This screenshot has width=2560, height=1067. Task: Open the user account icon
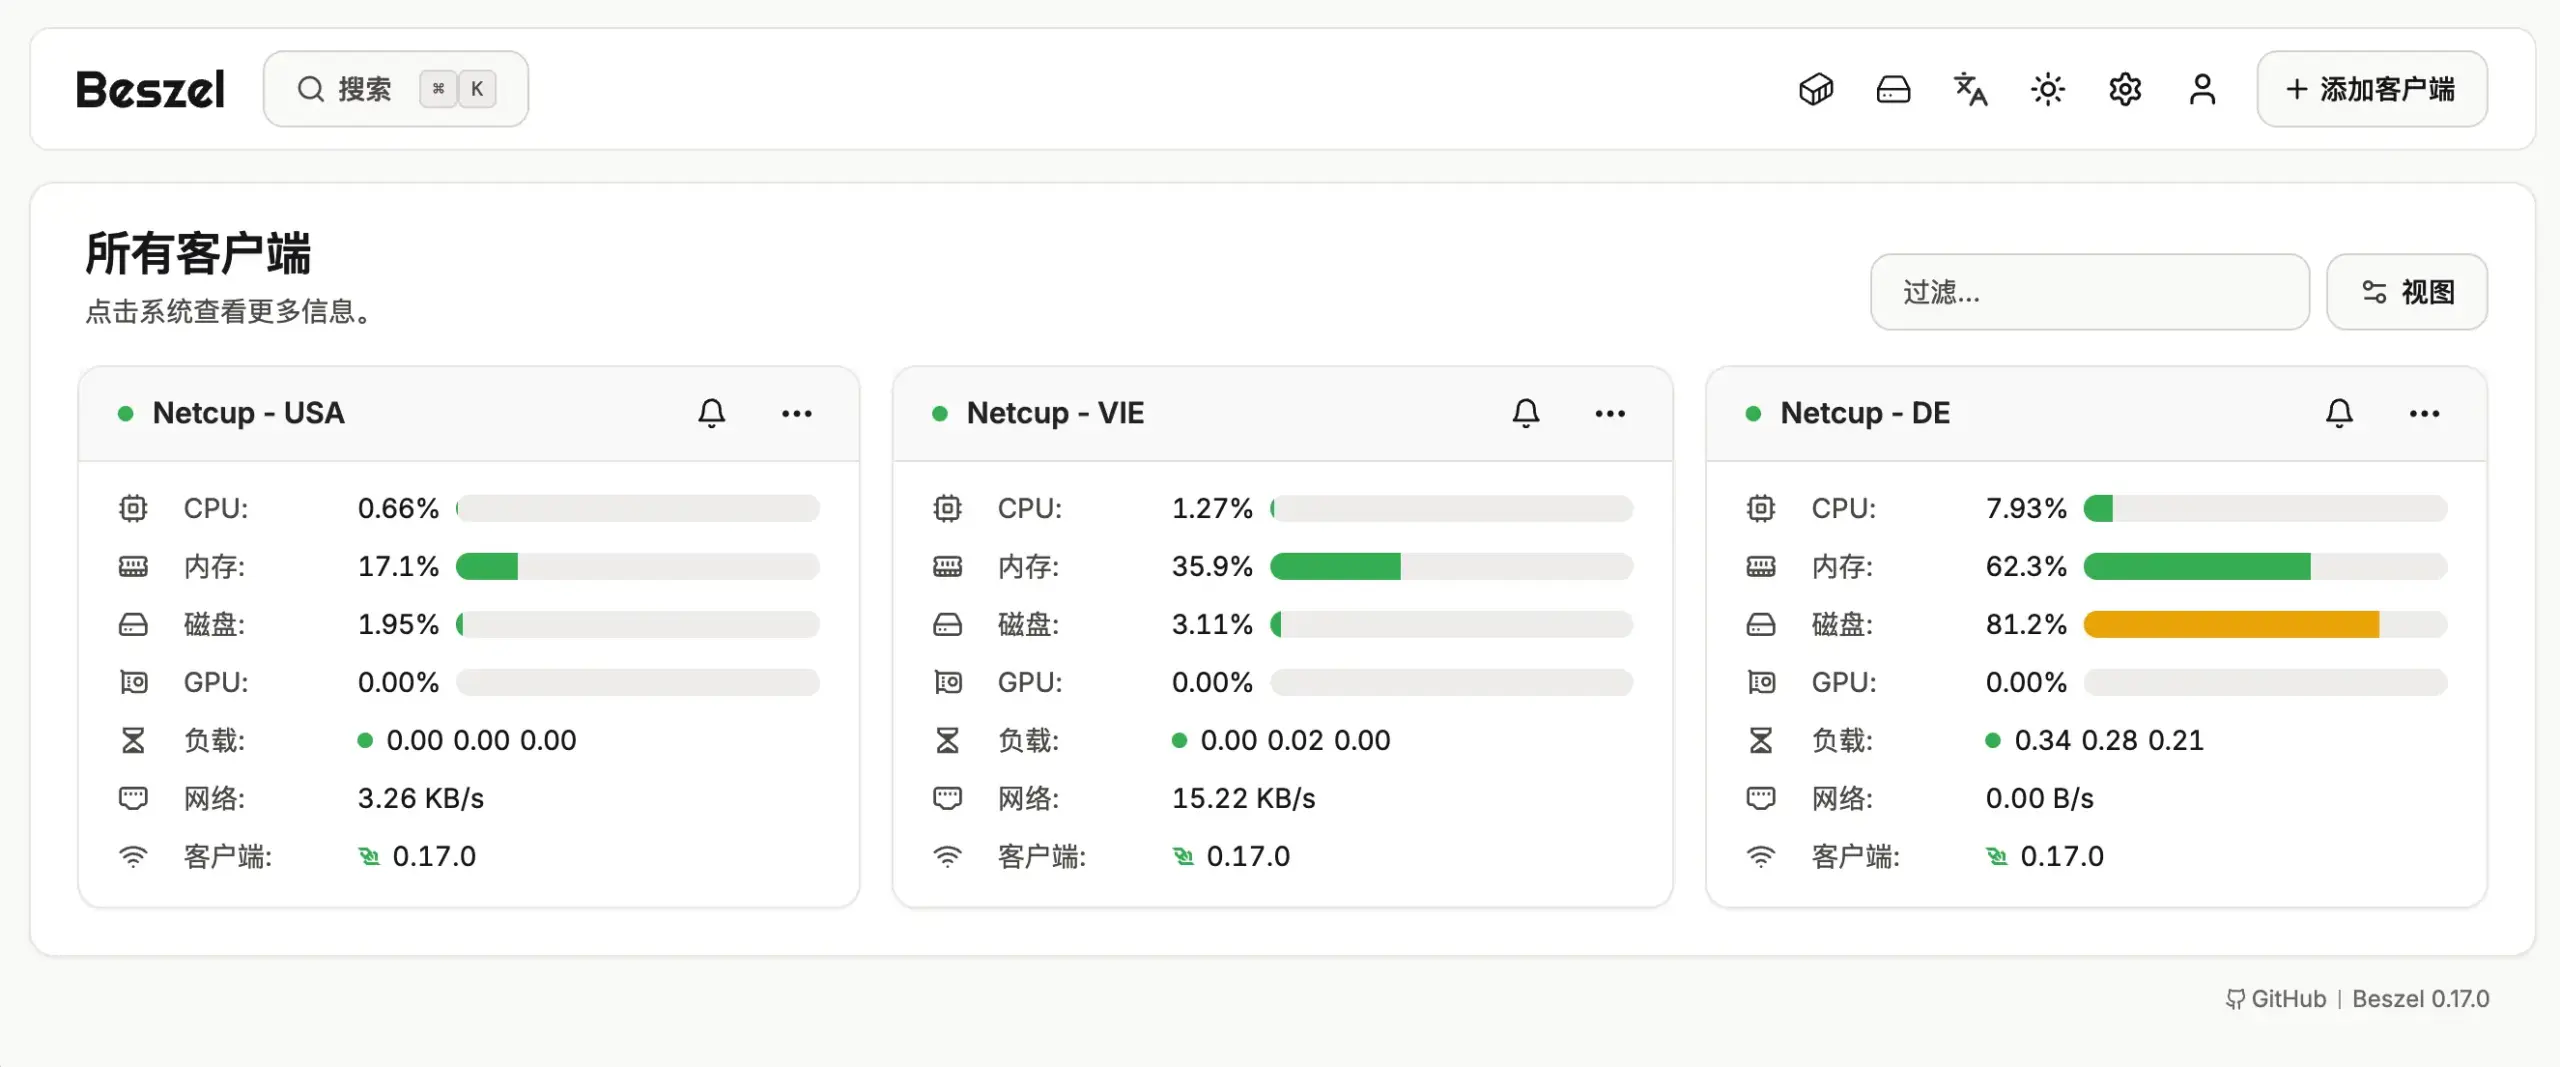pyautogui.click(x=2202, y=89)
